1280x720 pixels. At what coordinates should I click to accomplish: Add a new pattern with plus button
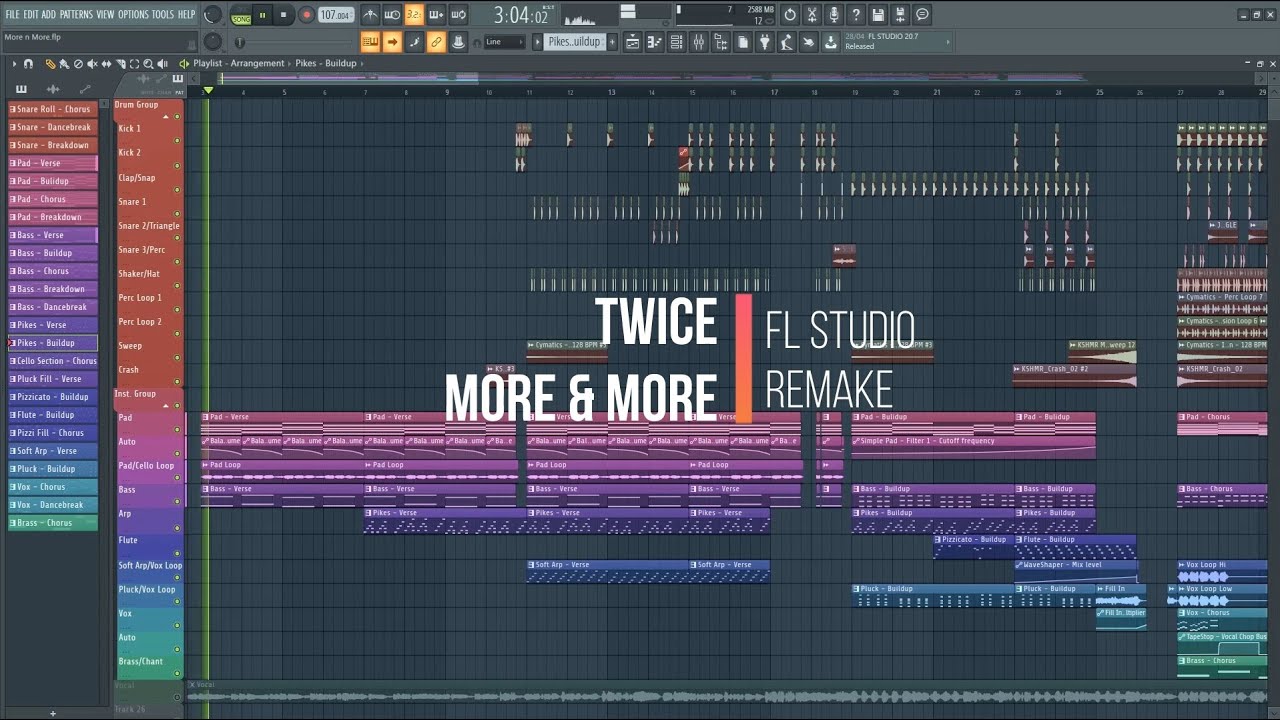[612, 42]
